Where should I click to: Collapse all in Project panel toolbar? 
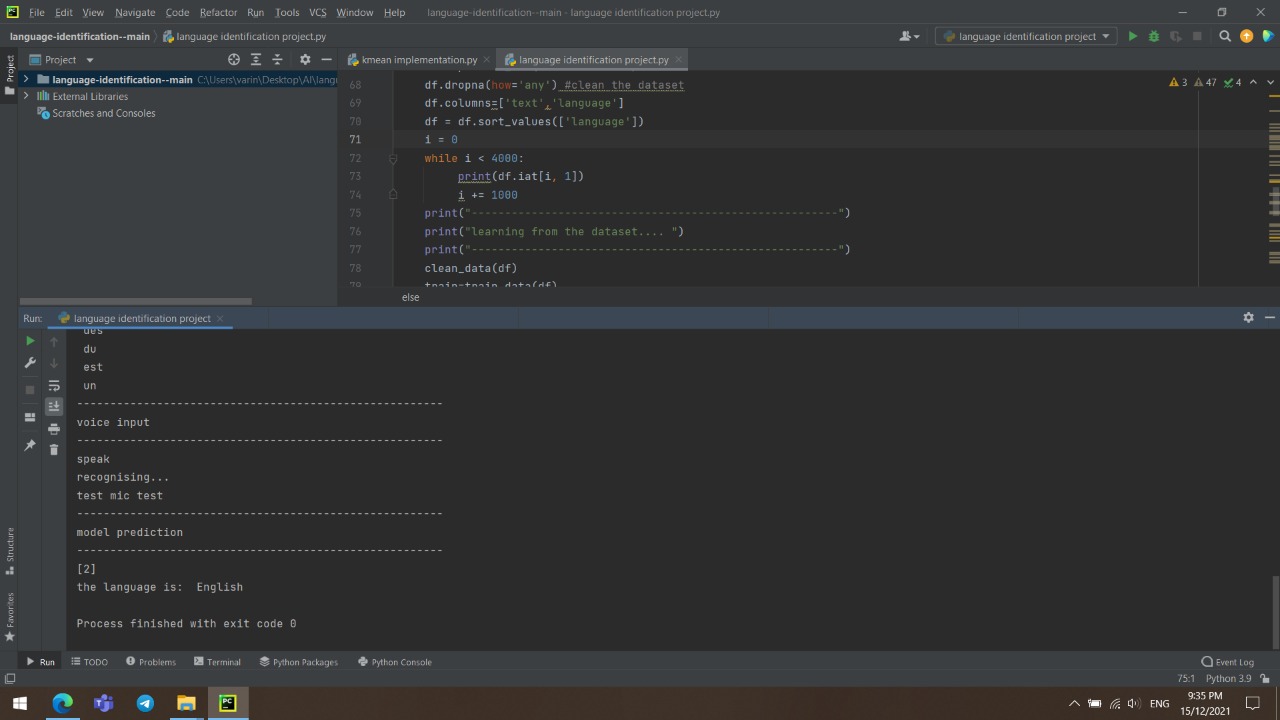tap(279, 60)
